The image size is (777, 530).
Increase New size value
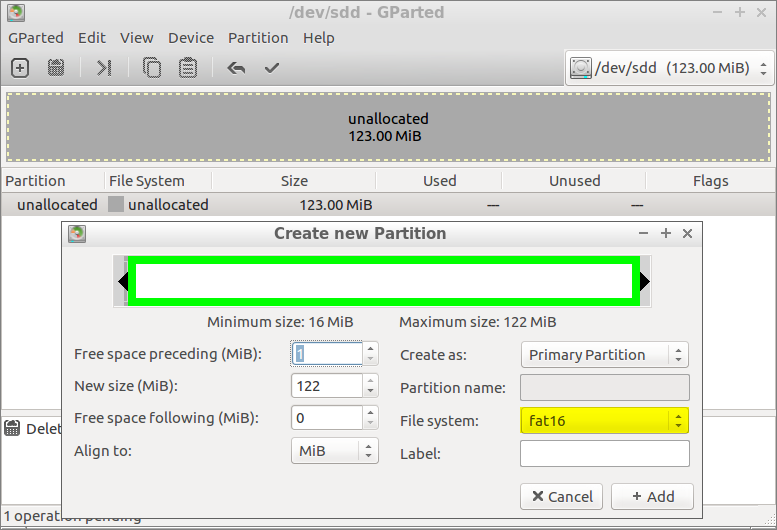point(370,380)
